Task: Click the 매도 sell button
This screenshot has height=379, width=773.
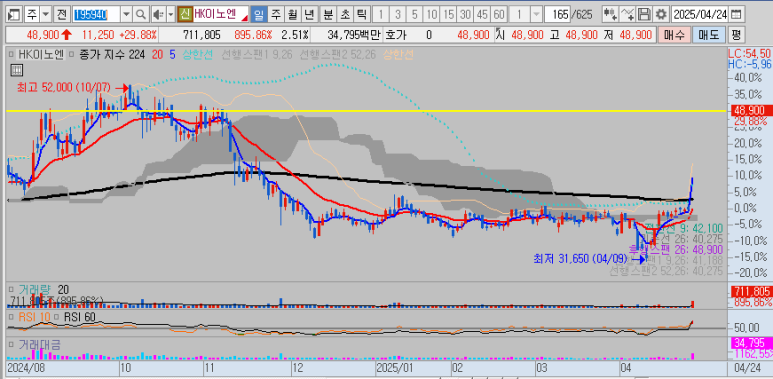Action: tap(708, 35)
